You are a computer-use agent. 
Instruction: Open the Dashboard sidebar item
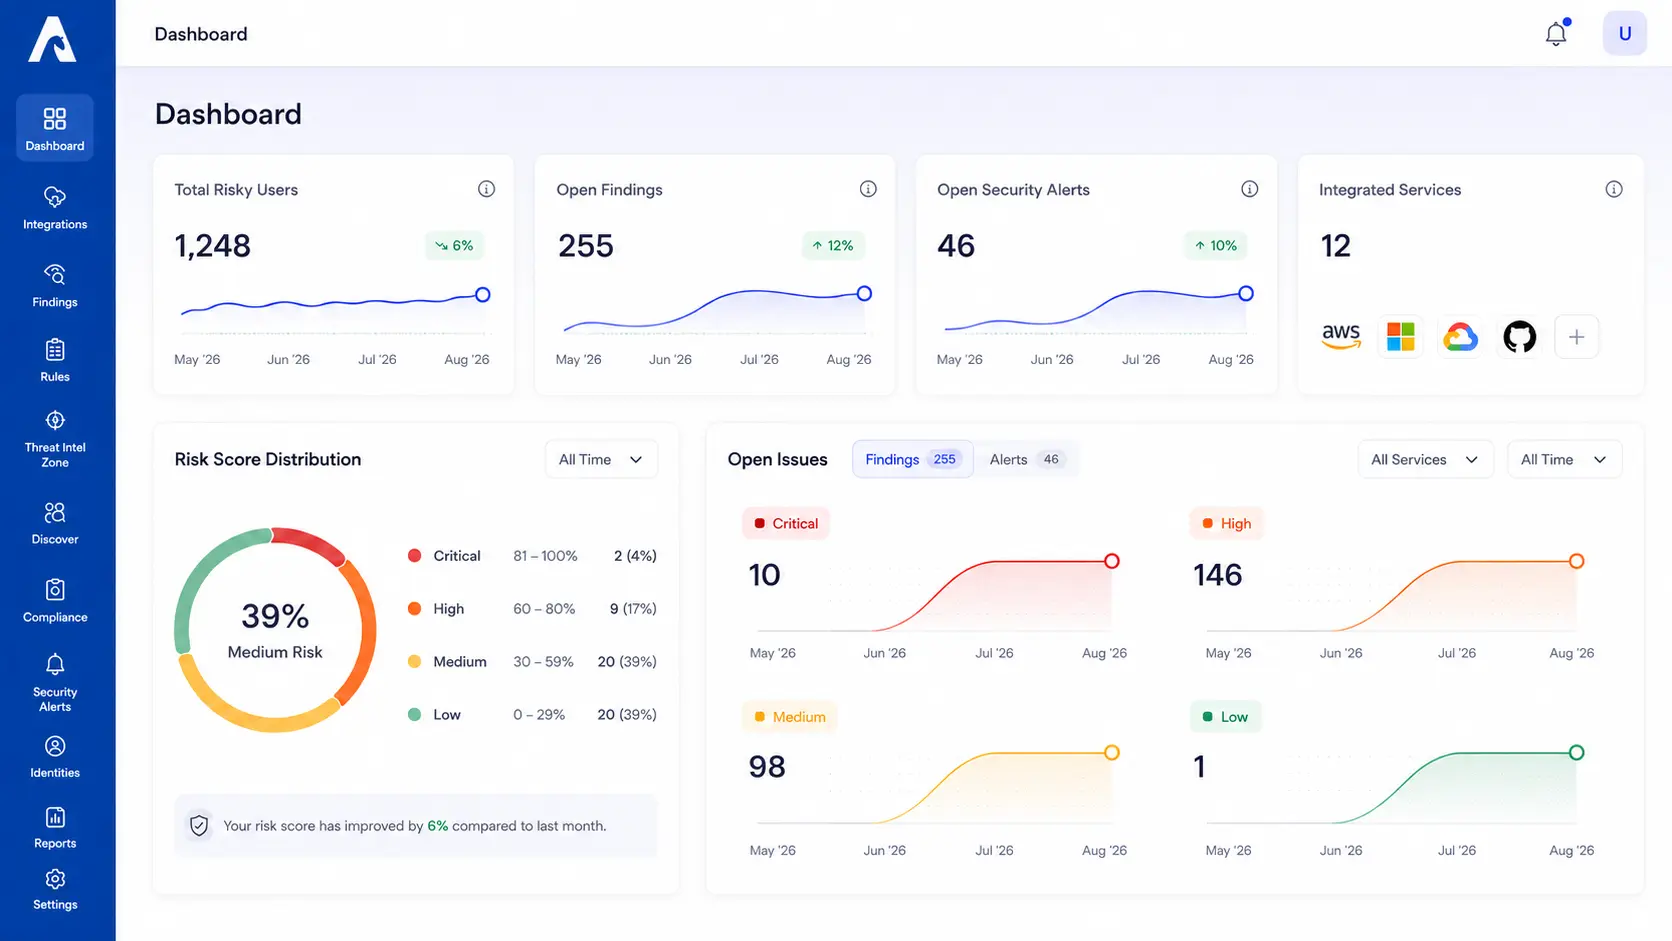(55, 128)
